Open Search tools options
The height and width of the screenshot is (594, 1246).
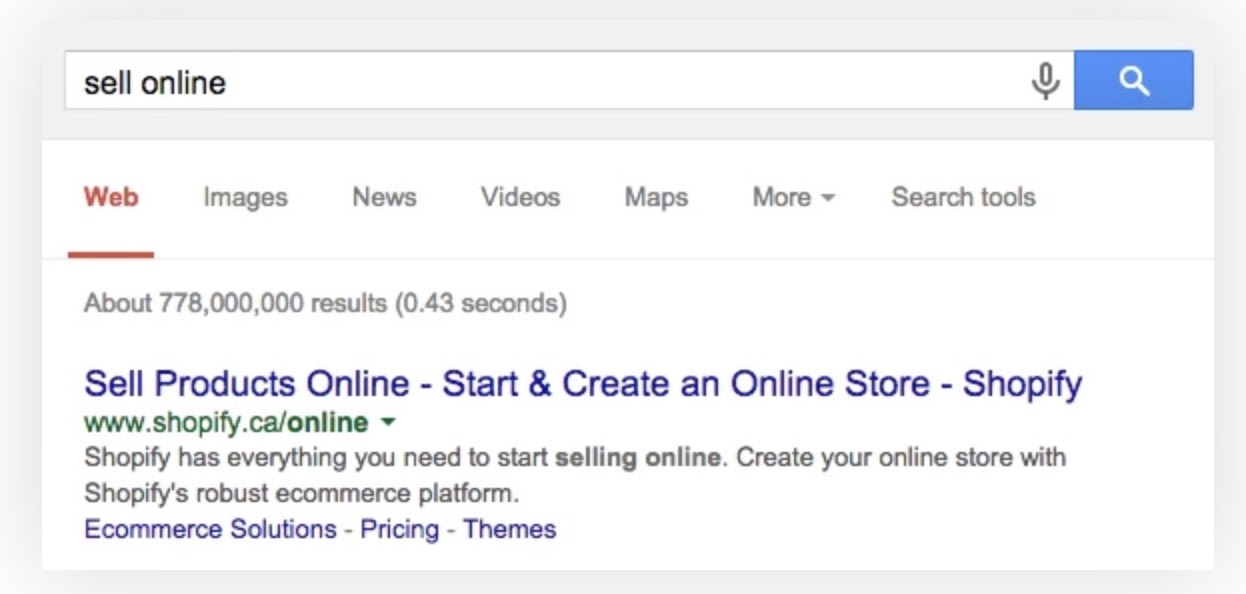point(963,198)
